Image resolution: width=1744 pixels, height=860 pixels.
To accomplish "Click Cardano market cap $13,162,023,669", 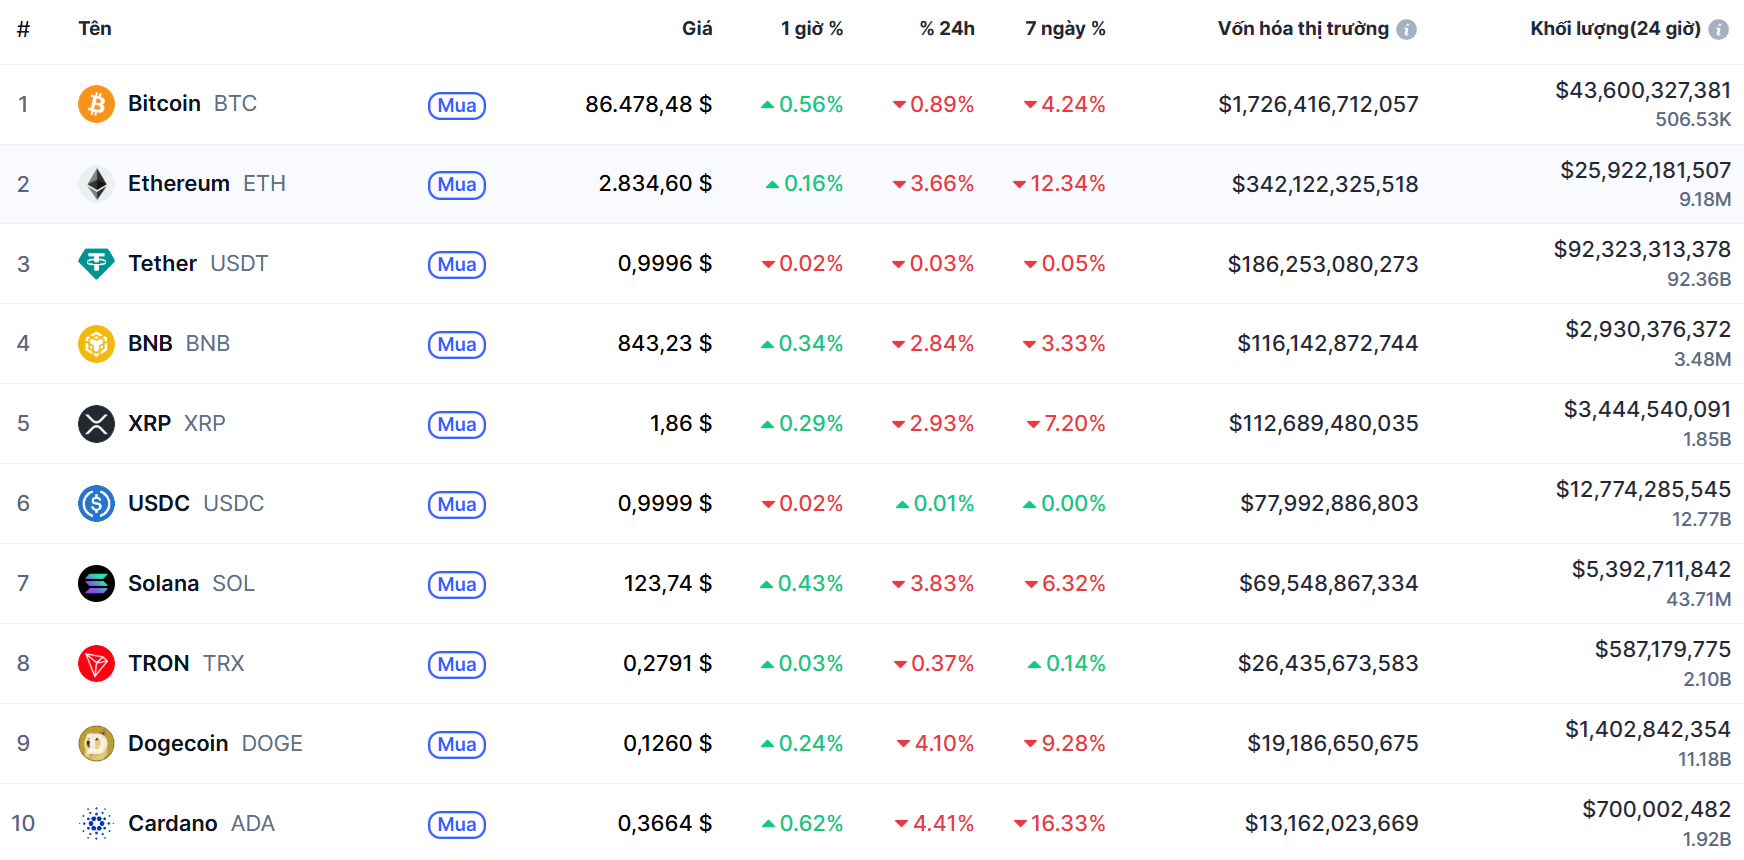I will click(1332, 823).
